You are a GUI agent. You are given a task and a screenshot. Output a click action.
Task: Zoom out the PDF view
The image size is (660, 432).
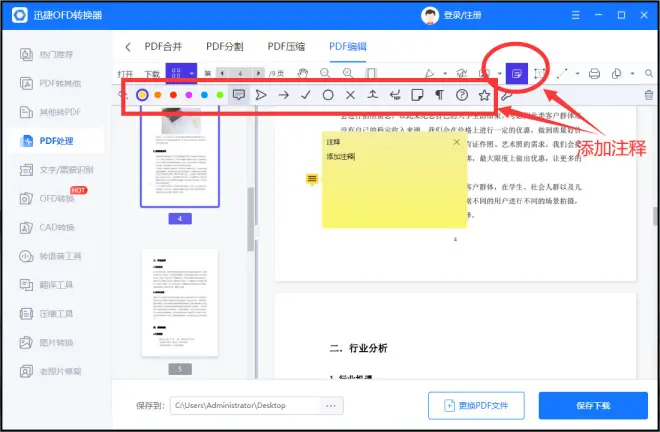325,73
